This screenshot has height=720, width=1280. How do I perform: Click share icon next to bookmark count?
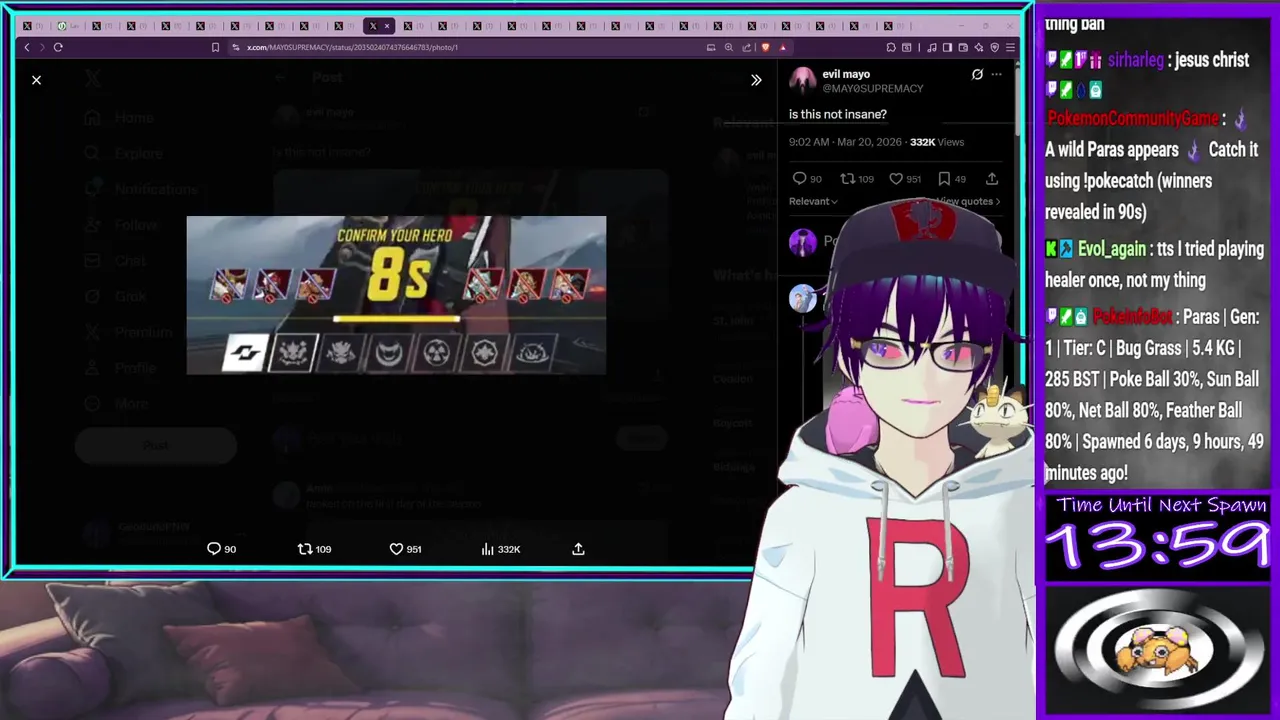click(992, 179)
